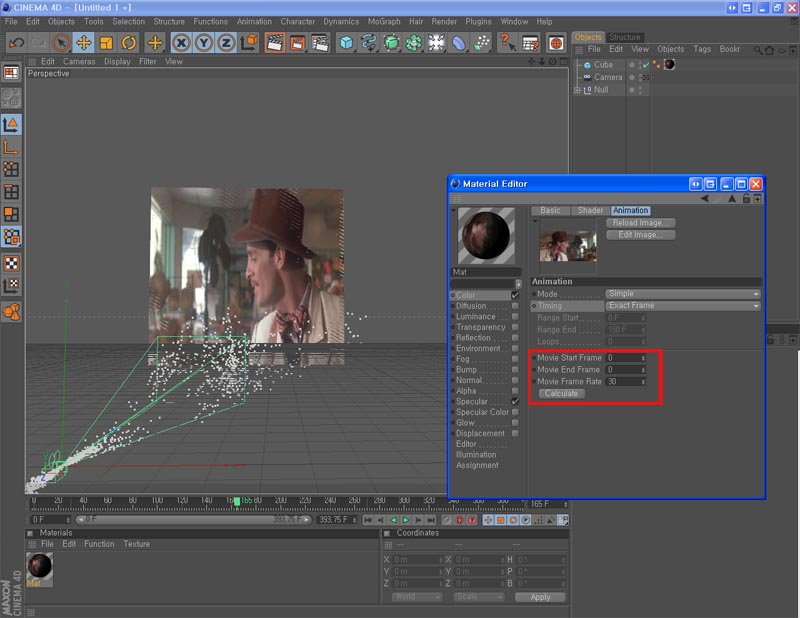The width and height of the screenshot is (800, 618).
Task: Select the Camera object in Objects
Action: 608,77
